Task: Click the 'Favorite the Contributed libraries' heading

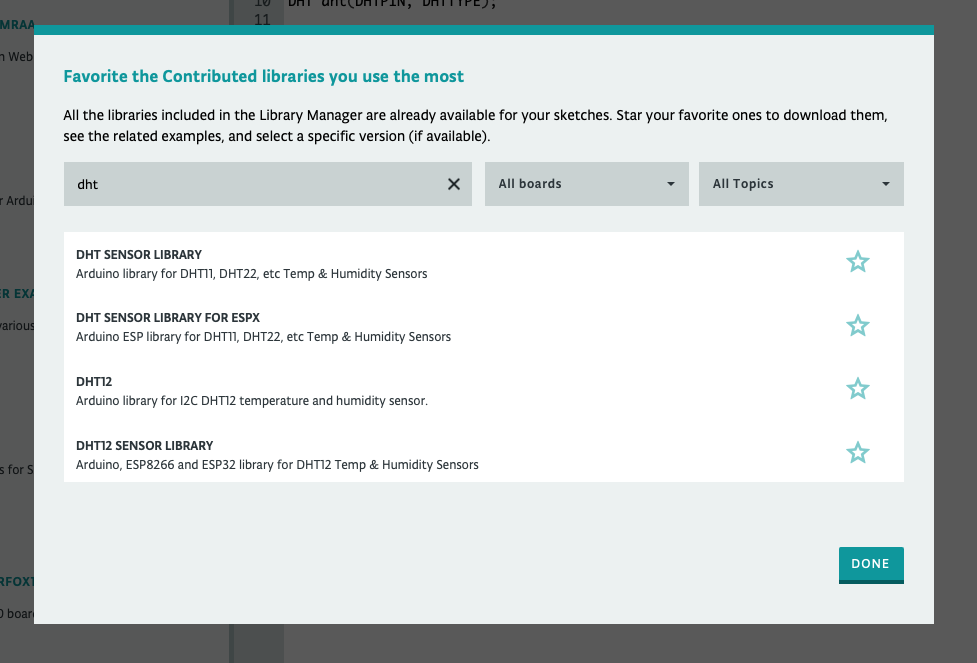Action: [x=263, y=76]
